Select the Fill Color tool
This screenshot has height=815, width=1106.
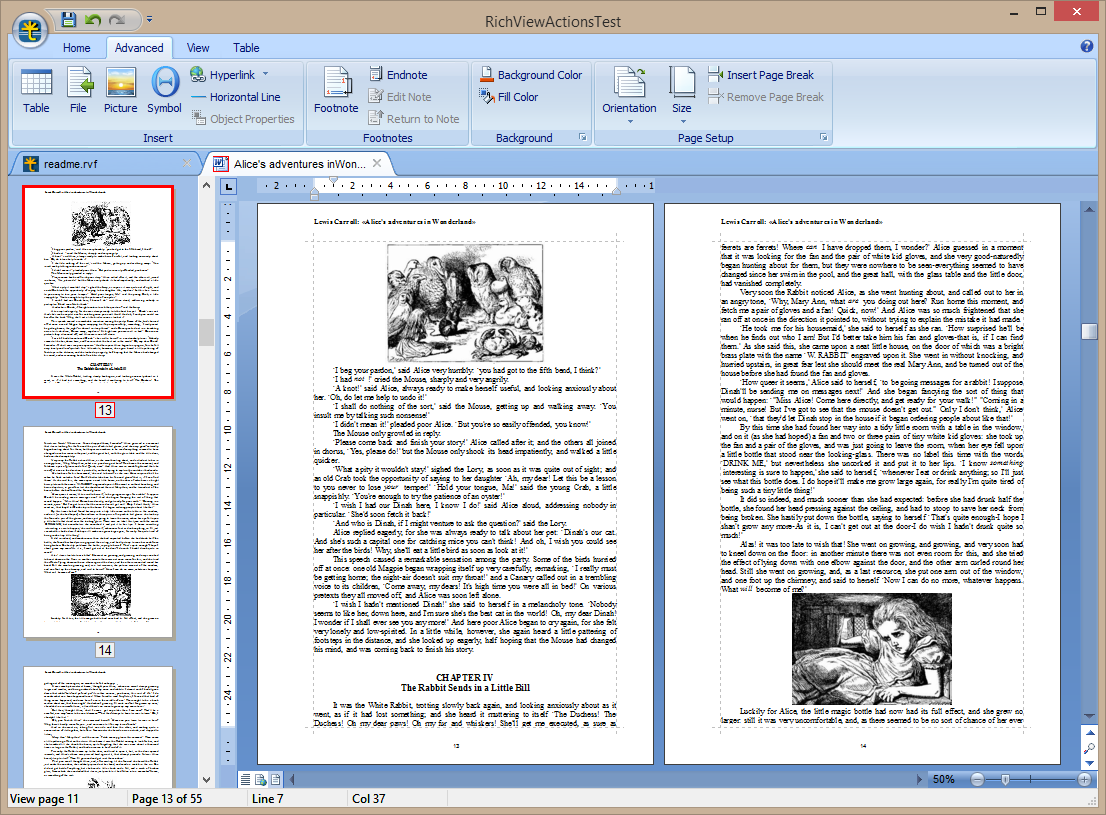click(509, 97)
